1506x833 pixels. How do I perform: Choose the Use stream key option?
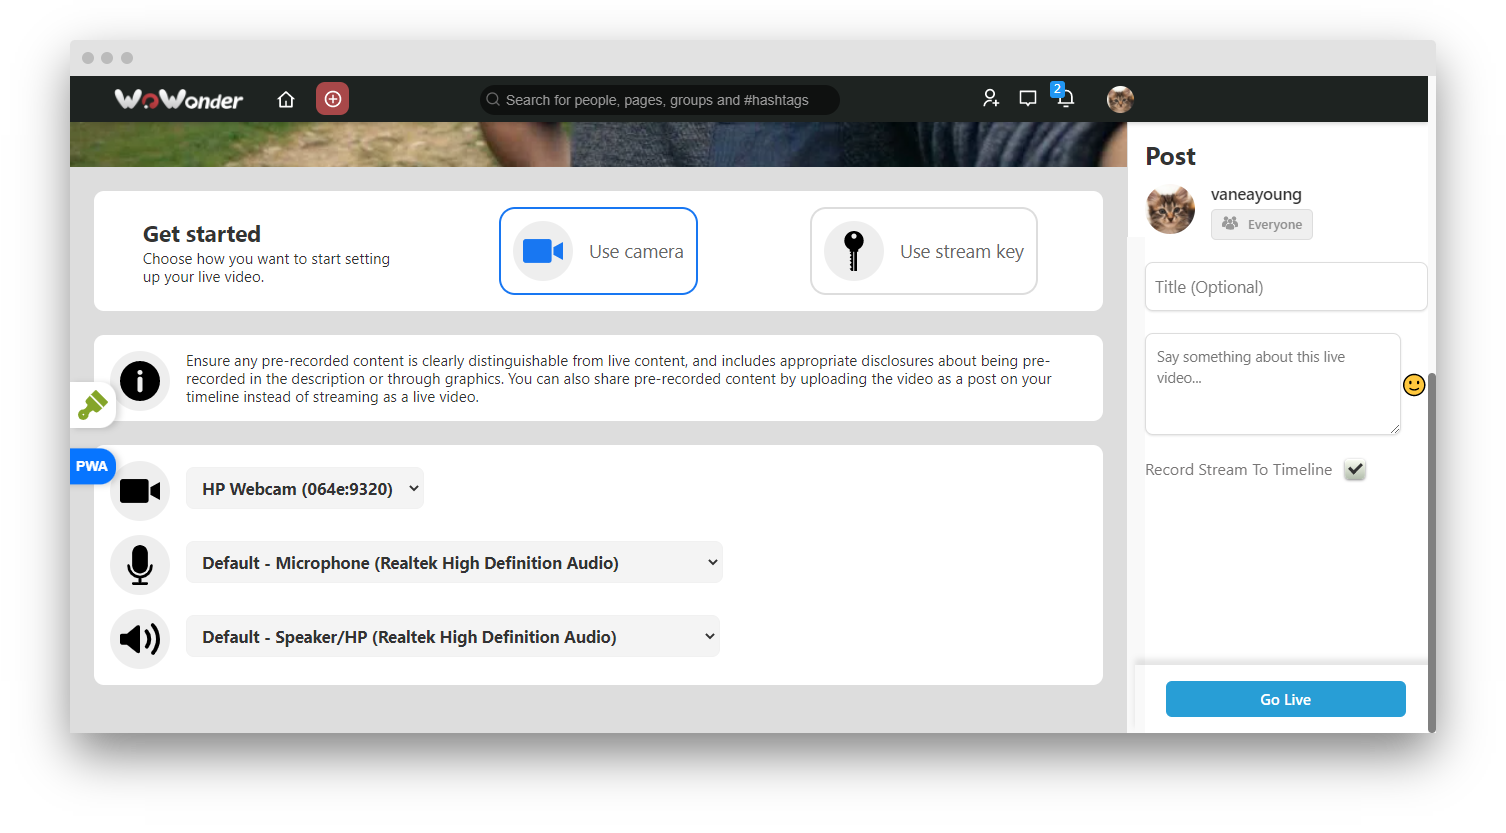click(x=923, y=251)
